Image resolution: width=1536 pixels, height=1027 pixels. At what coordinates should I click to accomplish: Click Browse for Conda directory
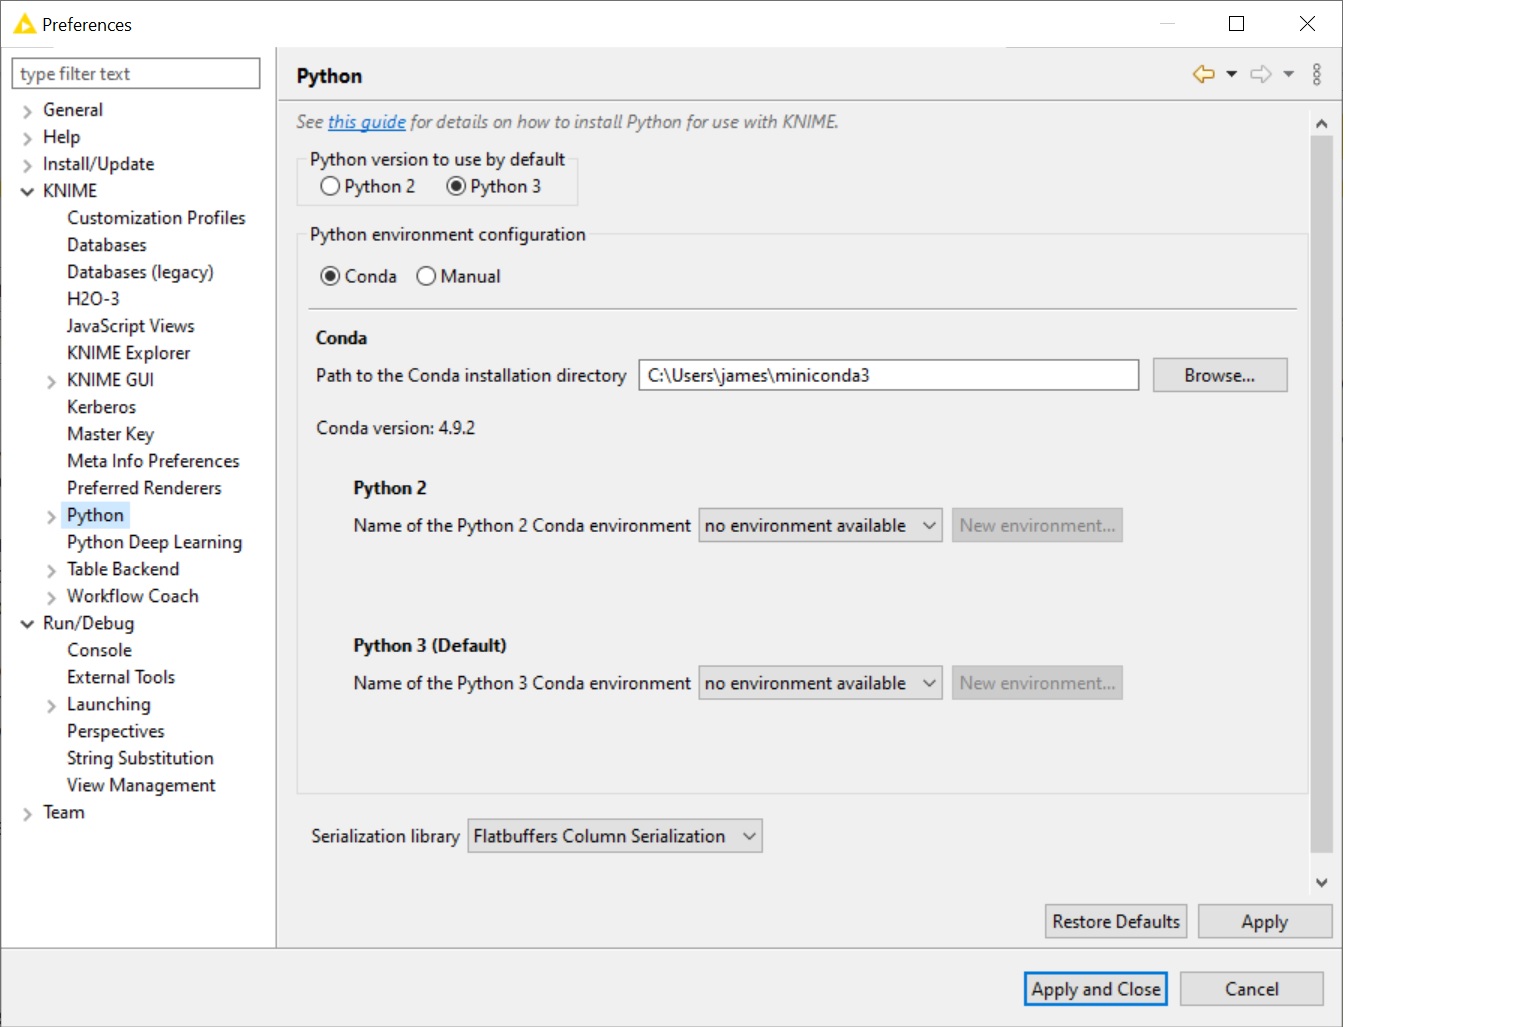click(1220, 375)
